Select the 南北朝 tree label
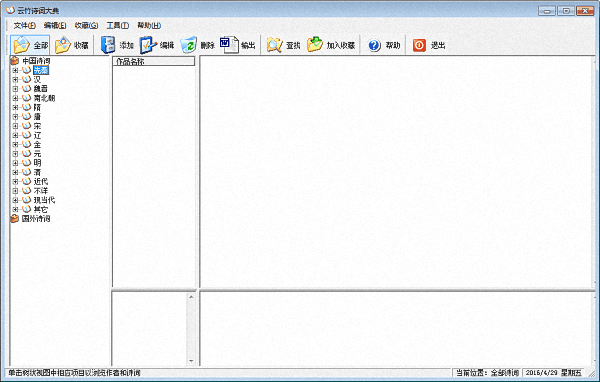Screen dimensions: 600x382 [x=44, y=98]
